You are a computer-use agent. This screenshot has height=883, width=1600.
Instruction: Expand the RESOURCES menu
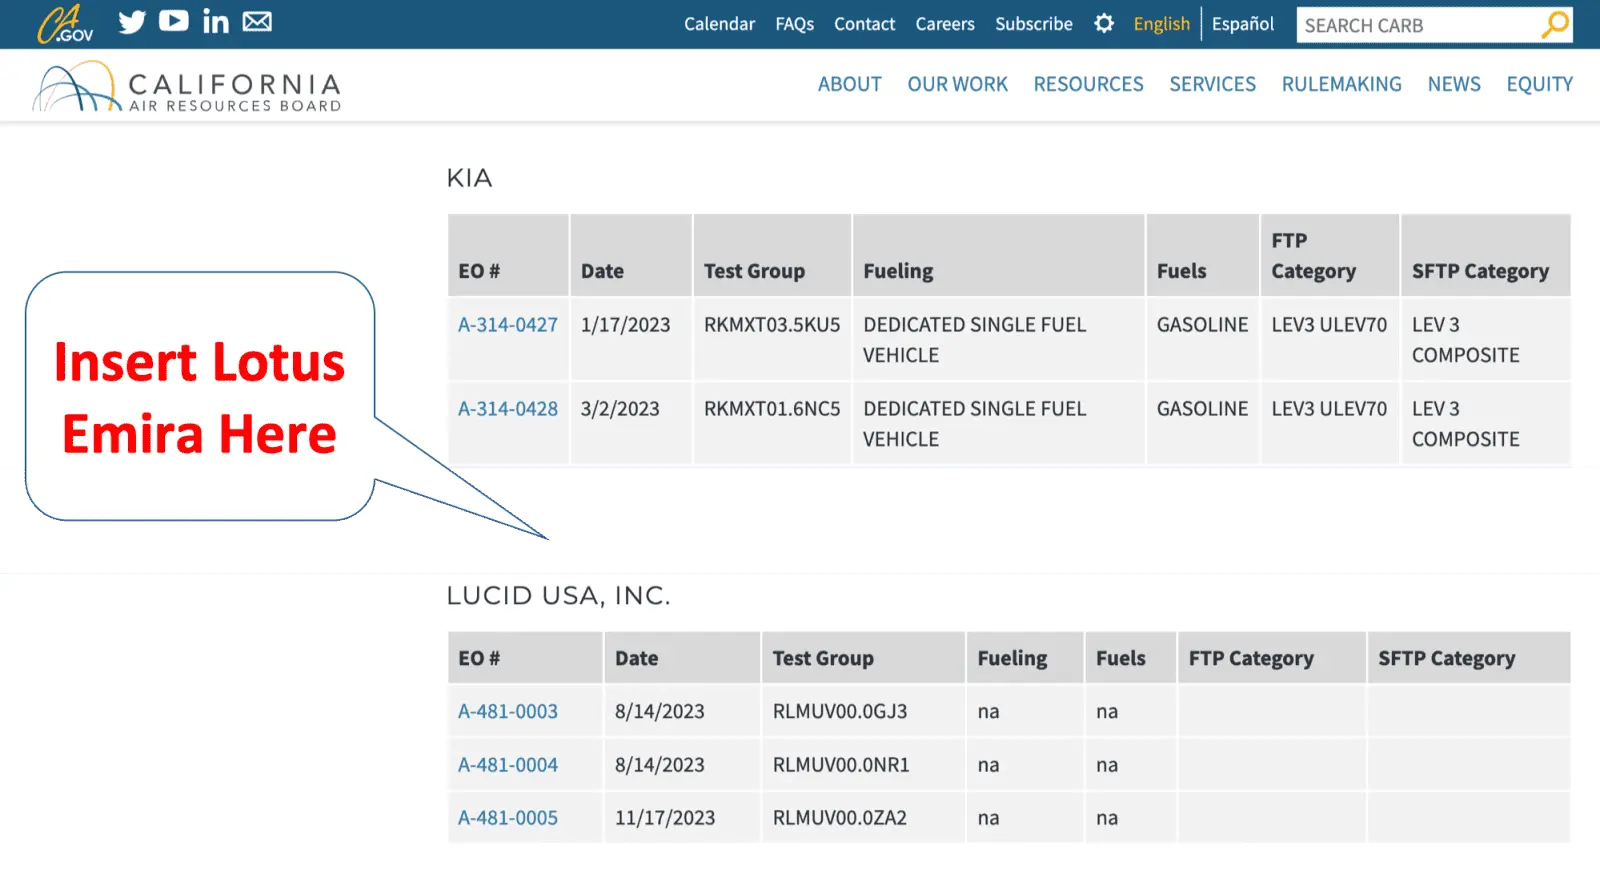coord(1088,85)
